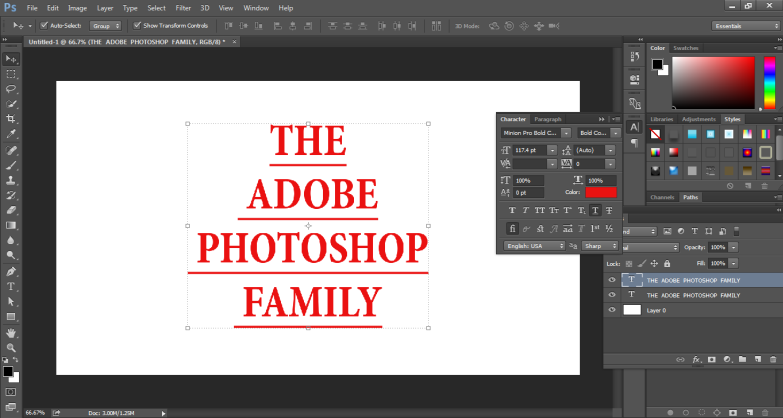
Task: Open the Type menu
Action: click(x=130, y=8)
